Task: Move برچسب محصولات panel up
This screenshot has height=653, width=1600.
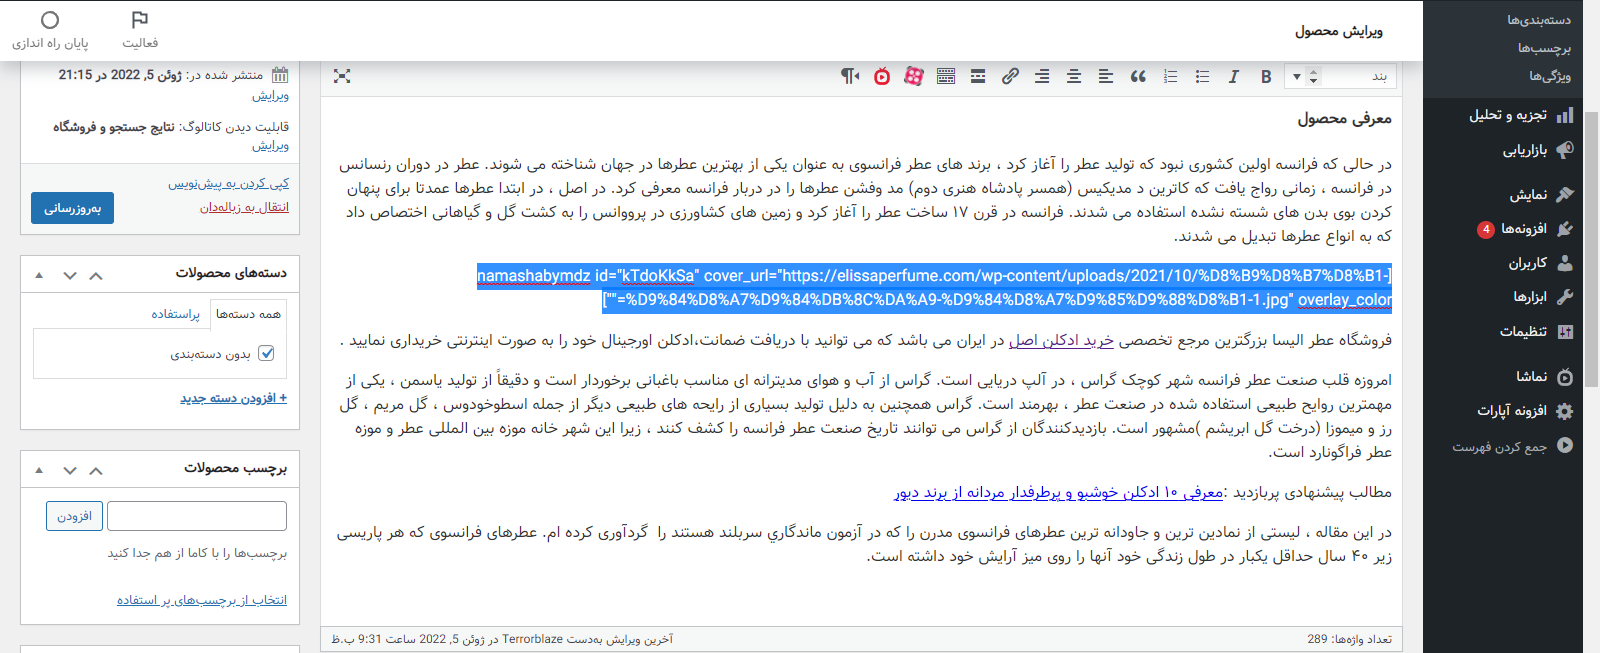Action: click(96, 470)
